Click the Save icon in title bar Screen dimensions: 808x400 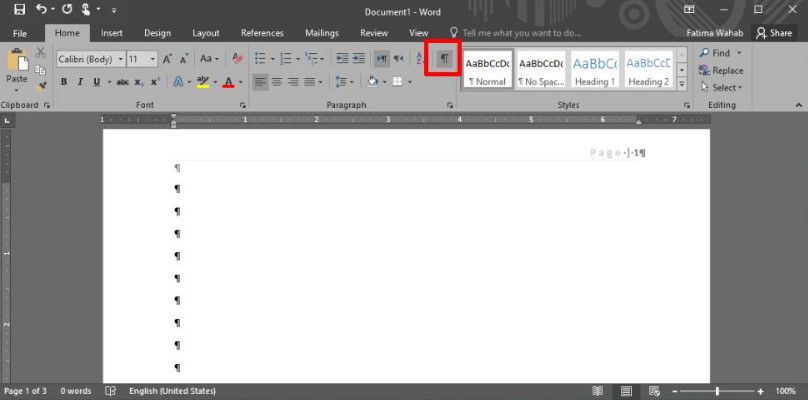click(19, 9)
